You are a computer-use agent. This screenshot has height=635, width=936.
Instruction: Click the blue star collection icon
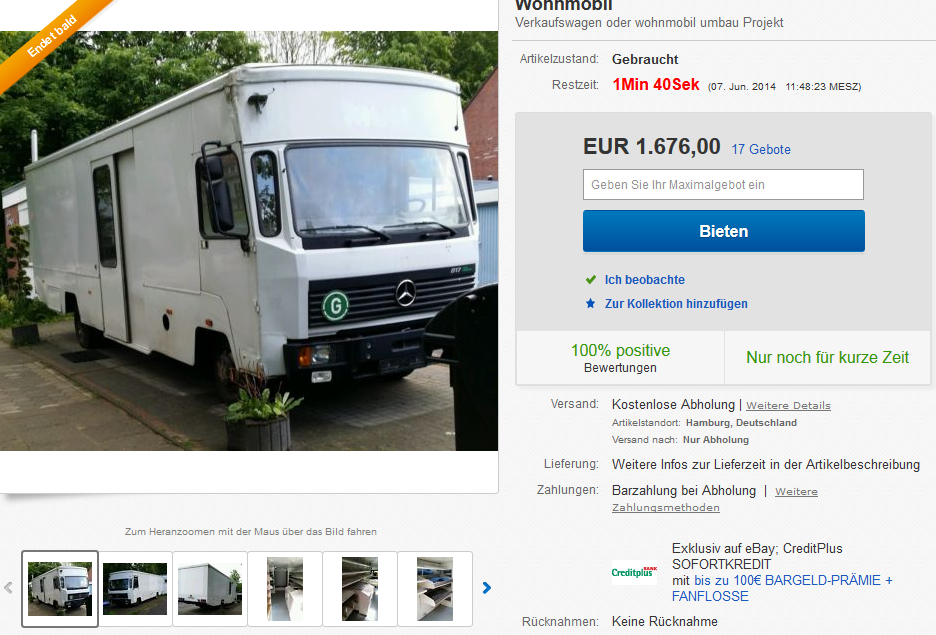(590, 303)
